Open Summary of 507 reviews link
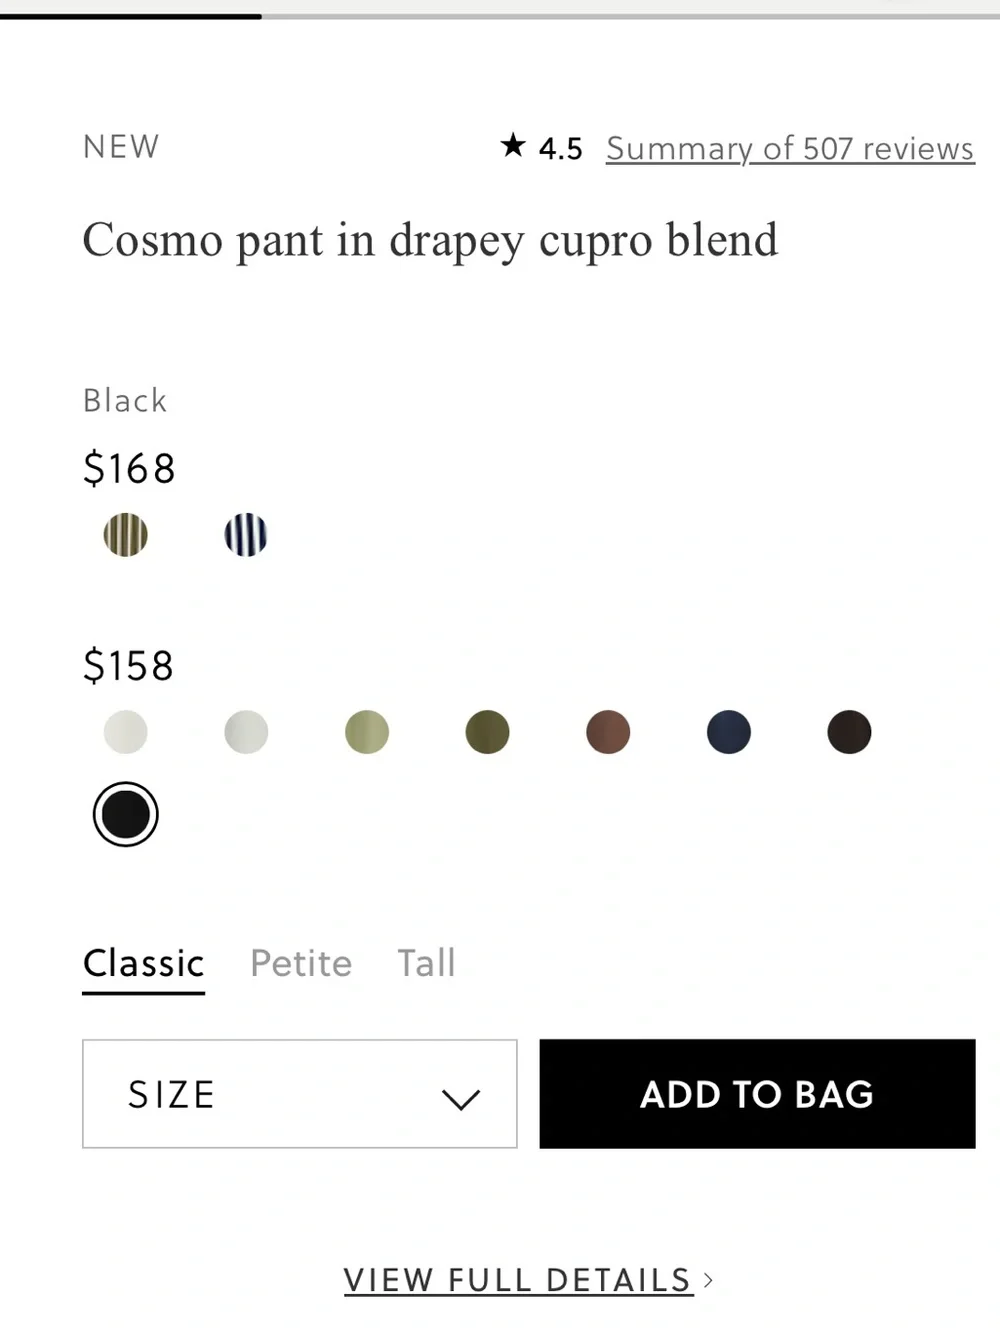Viewport: 1000px width, 1333px height. click(790, 148)
